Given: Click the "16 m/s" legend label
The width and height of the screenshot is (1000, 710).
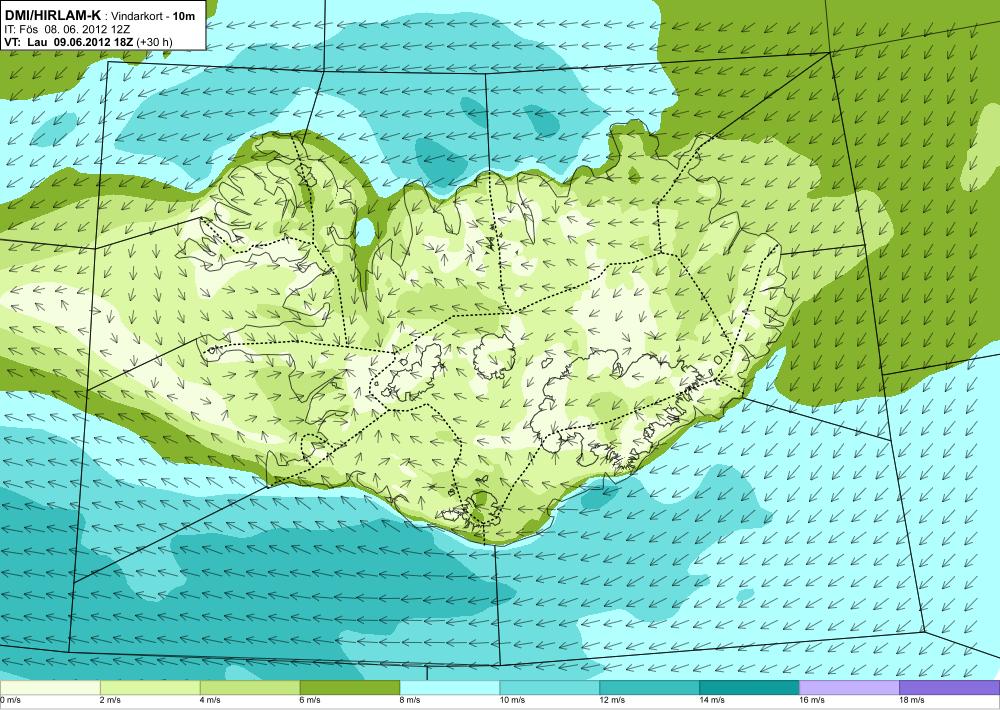Looking at the screenshot, I should click(x=813, y=700).
